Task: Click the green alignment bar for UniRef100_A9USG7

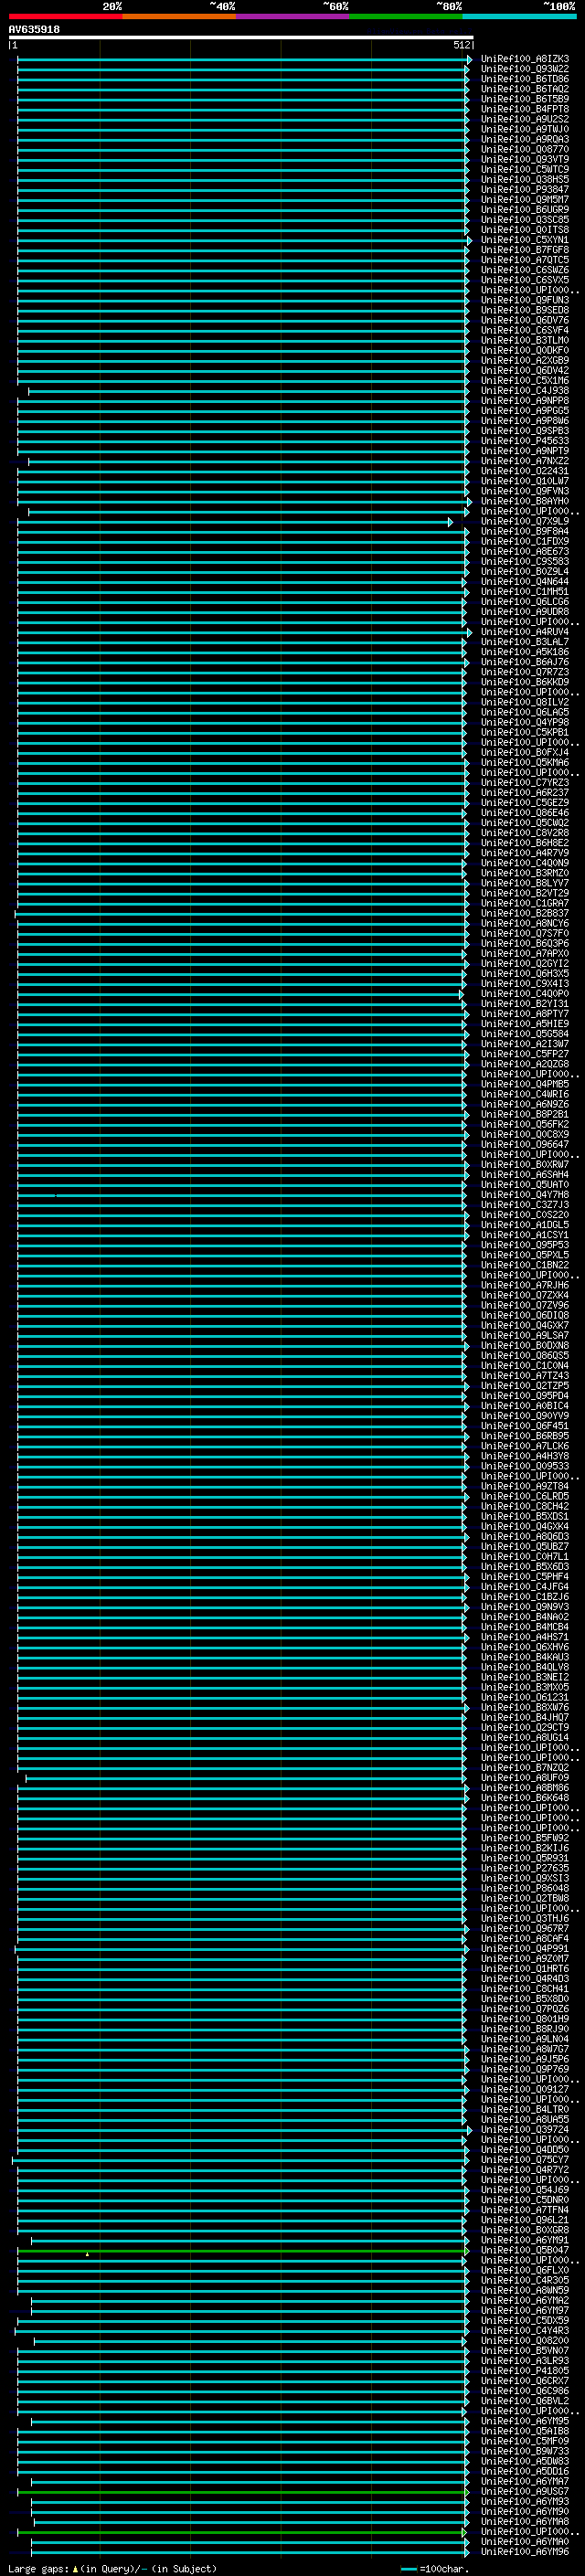Action: click(x=242, y=2491)
